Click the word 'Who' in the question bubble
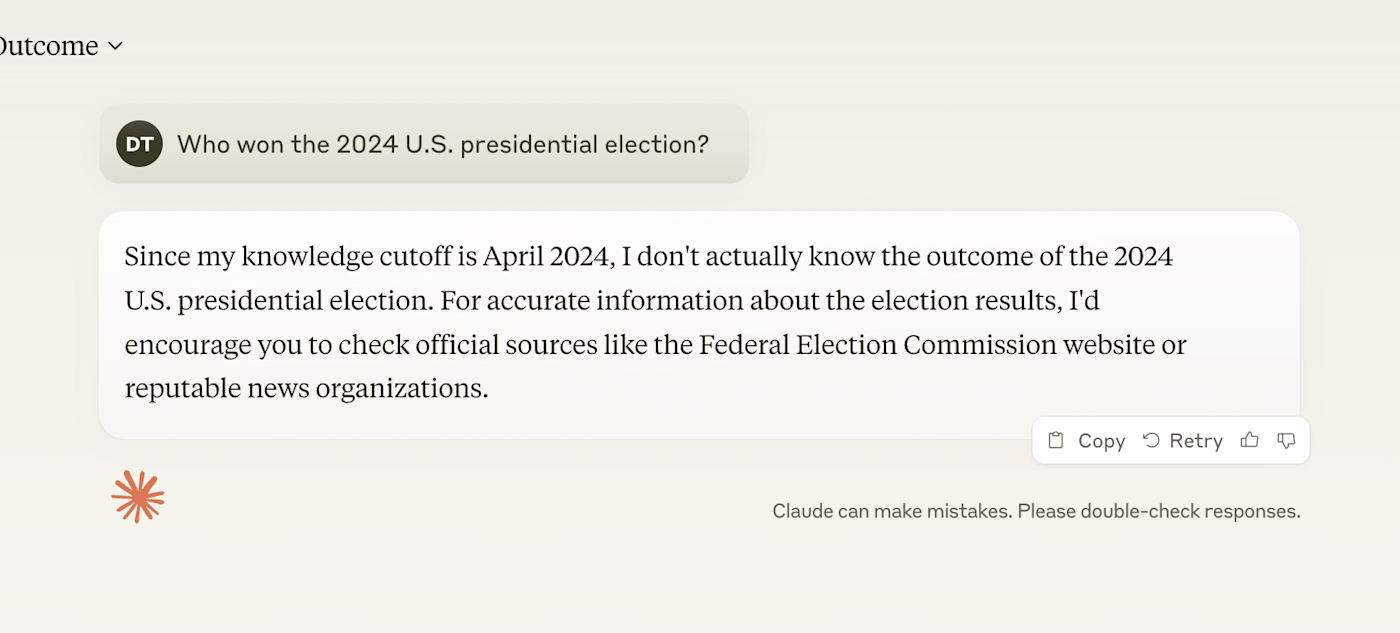Image resolution: width=1400 pixels, height=633 pixels. [x=203, y=144]
